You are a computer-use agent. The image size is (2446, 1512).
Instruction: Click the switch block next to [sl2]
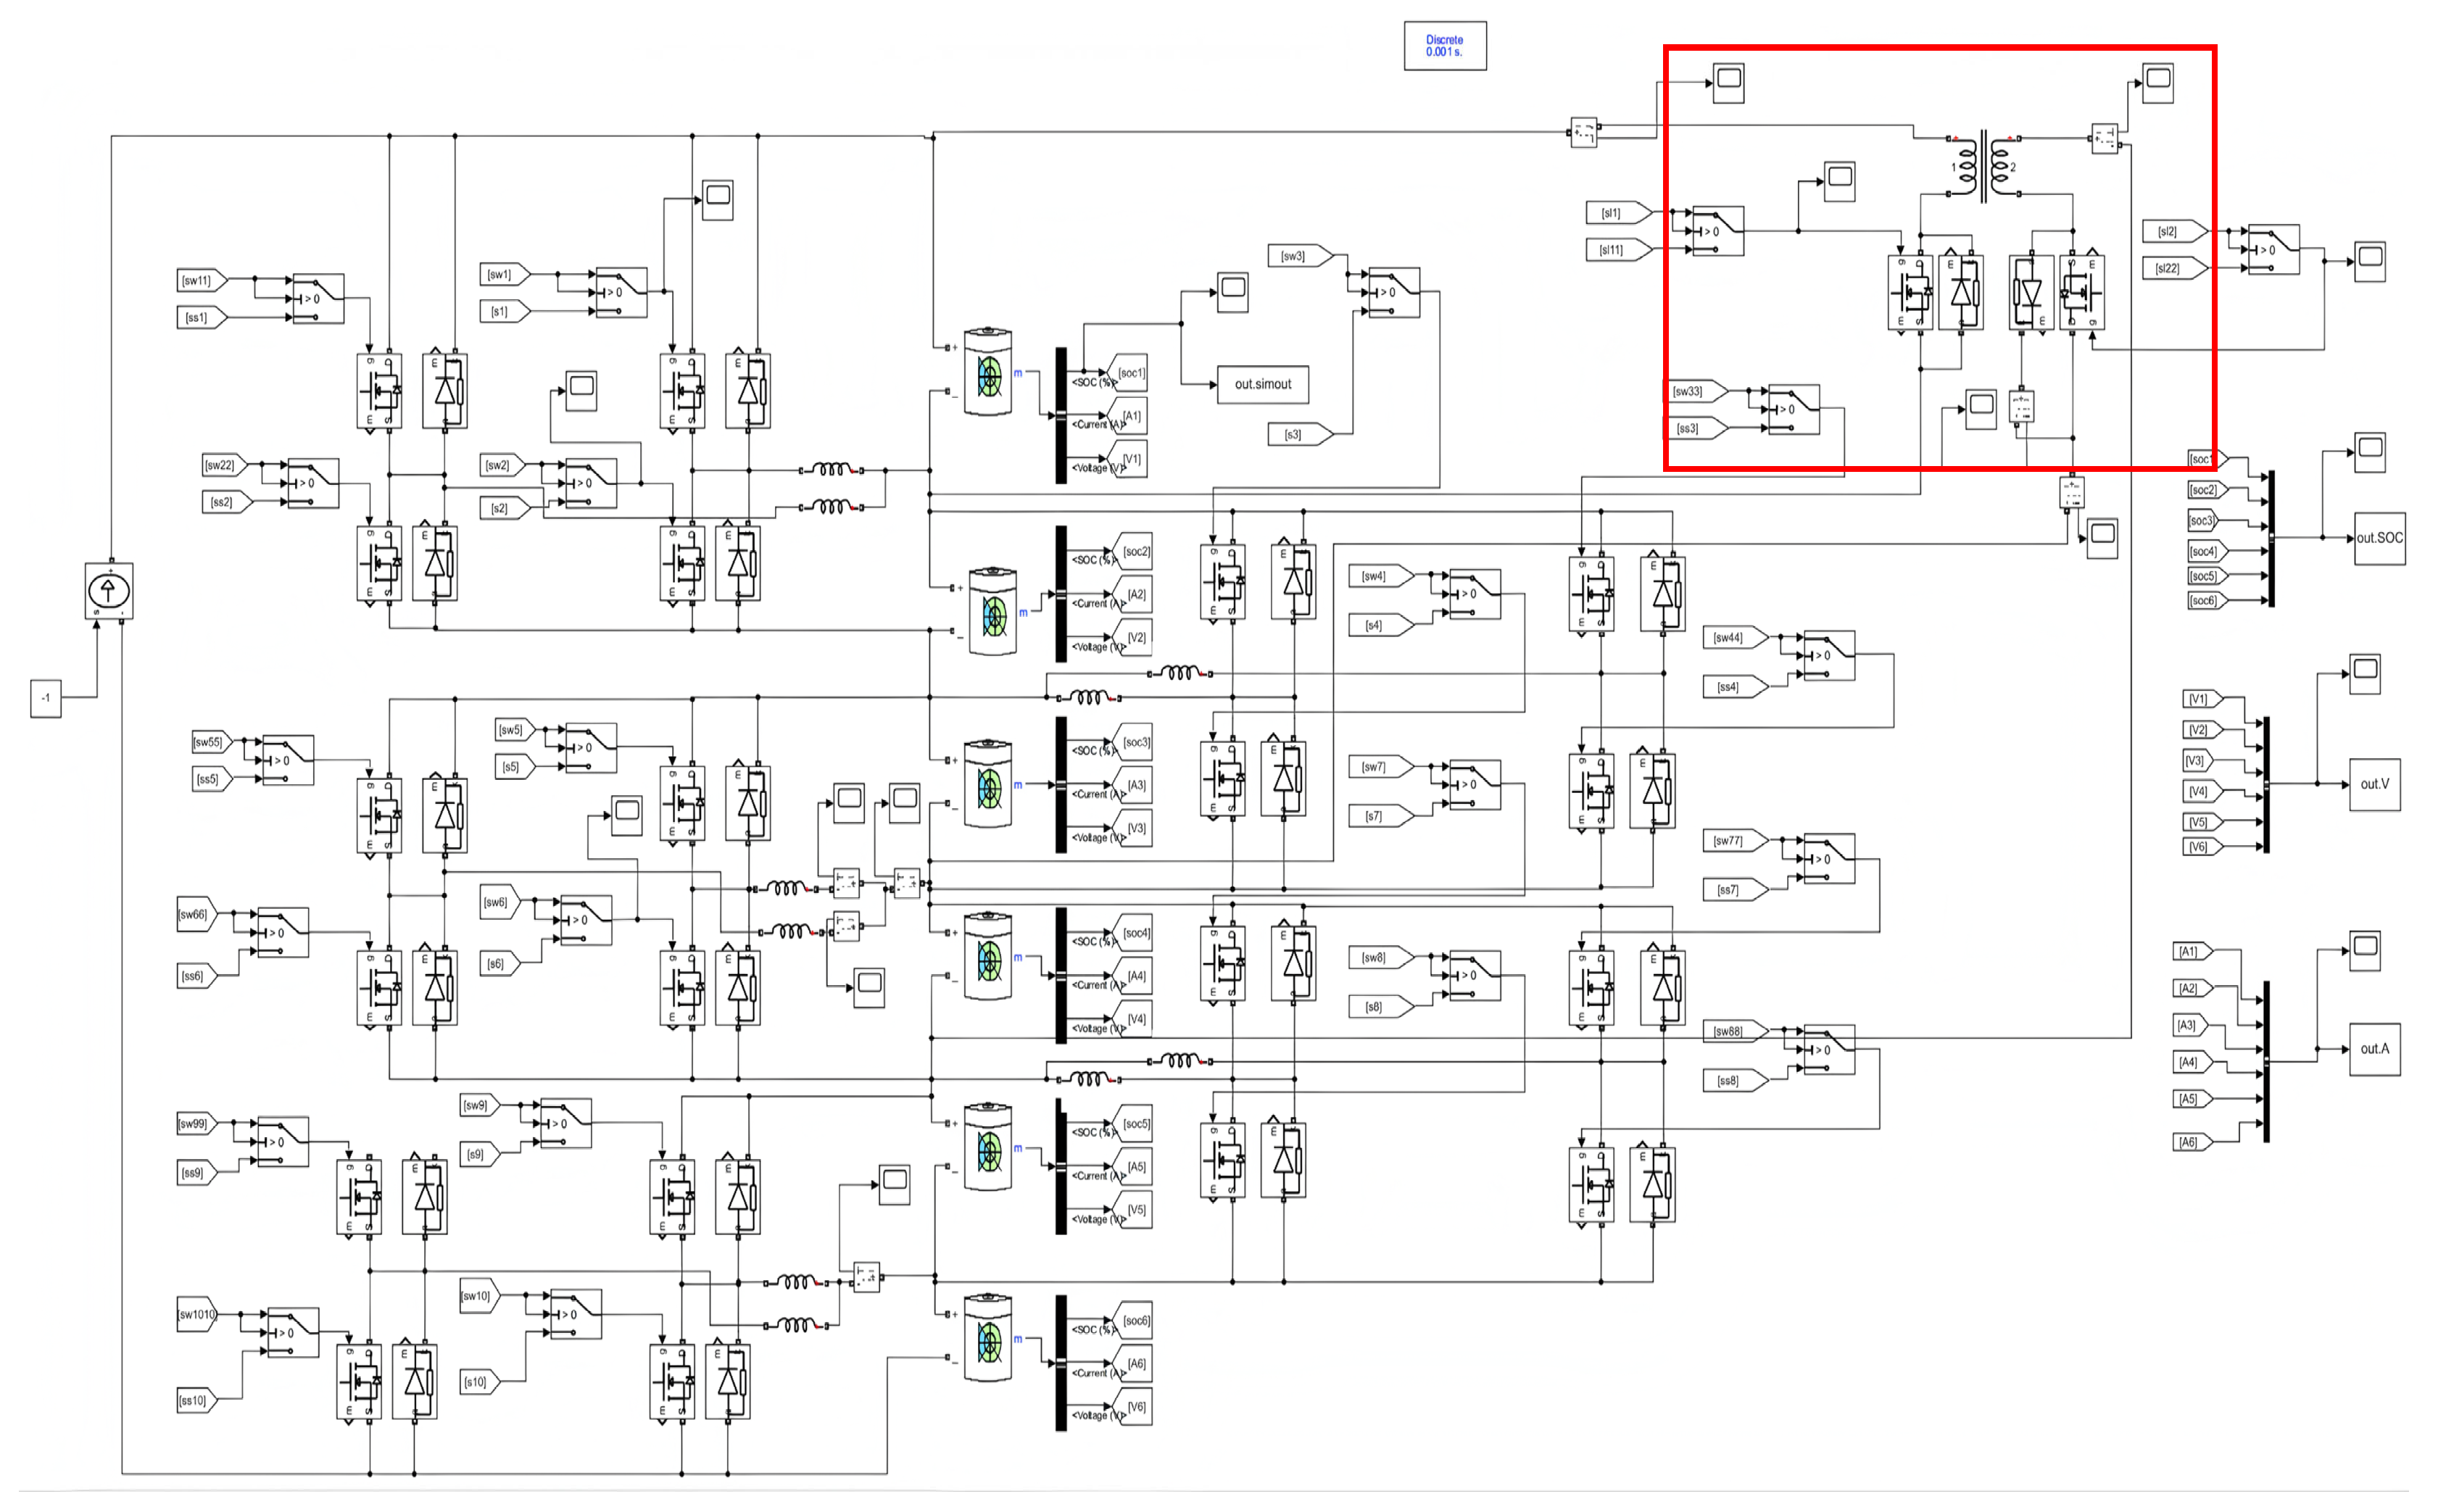click(2273, 249)
